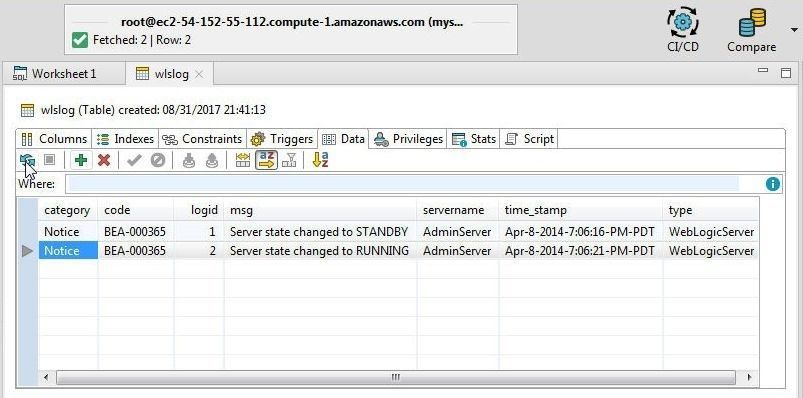803x398 pixels.
Task: Select 'Server state changed to STANDBY' cell
Action: click(320, 232)
